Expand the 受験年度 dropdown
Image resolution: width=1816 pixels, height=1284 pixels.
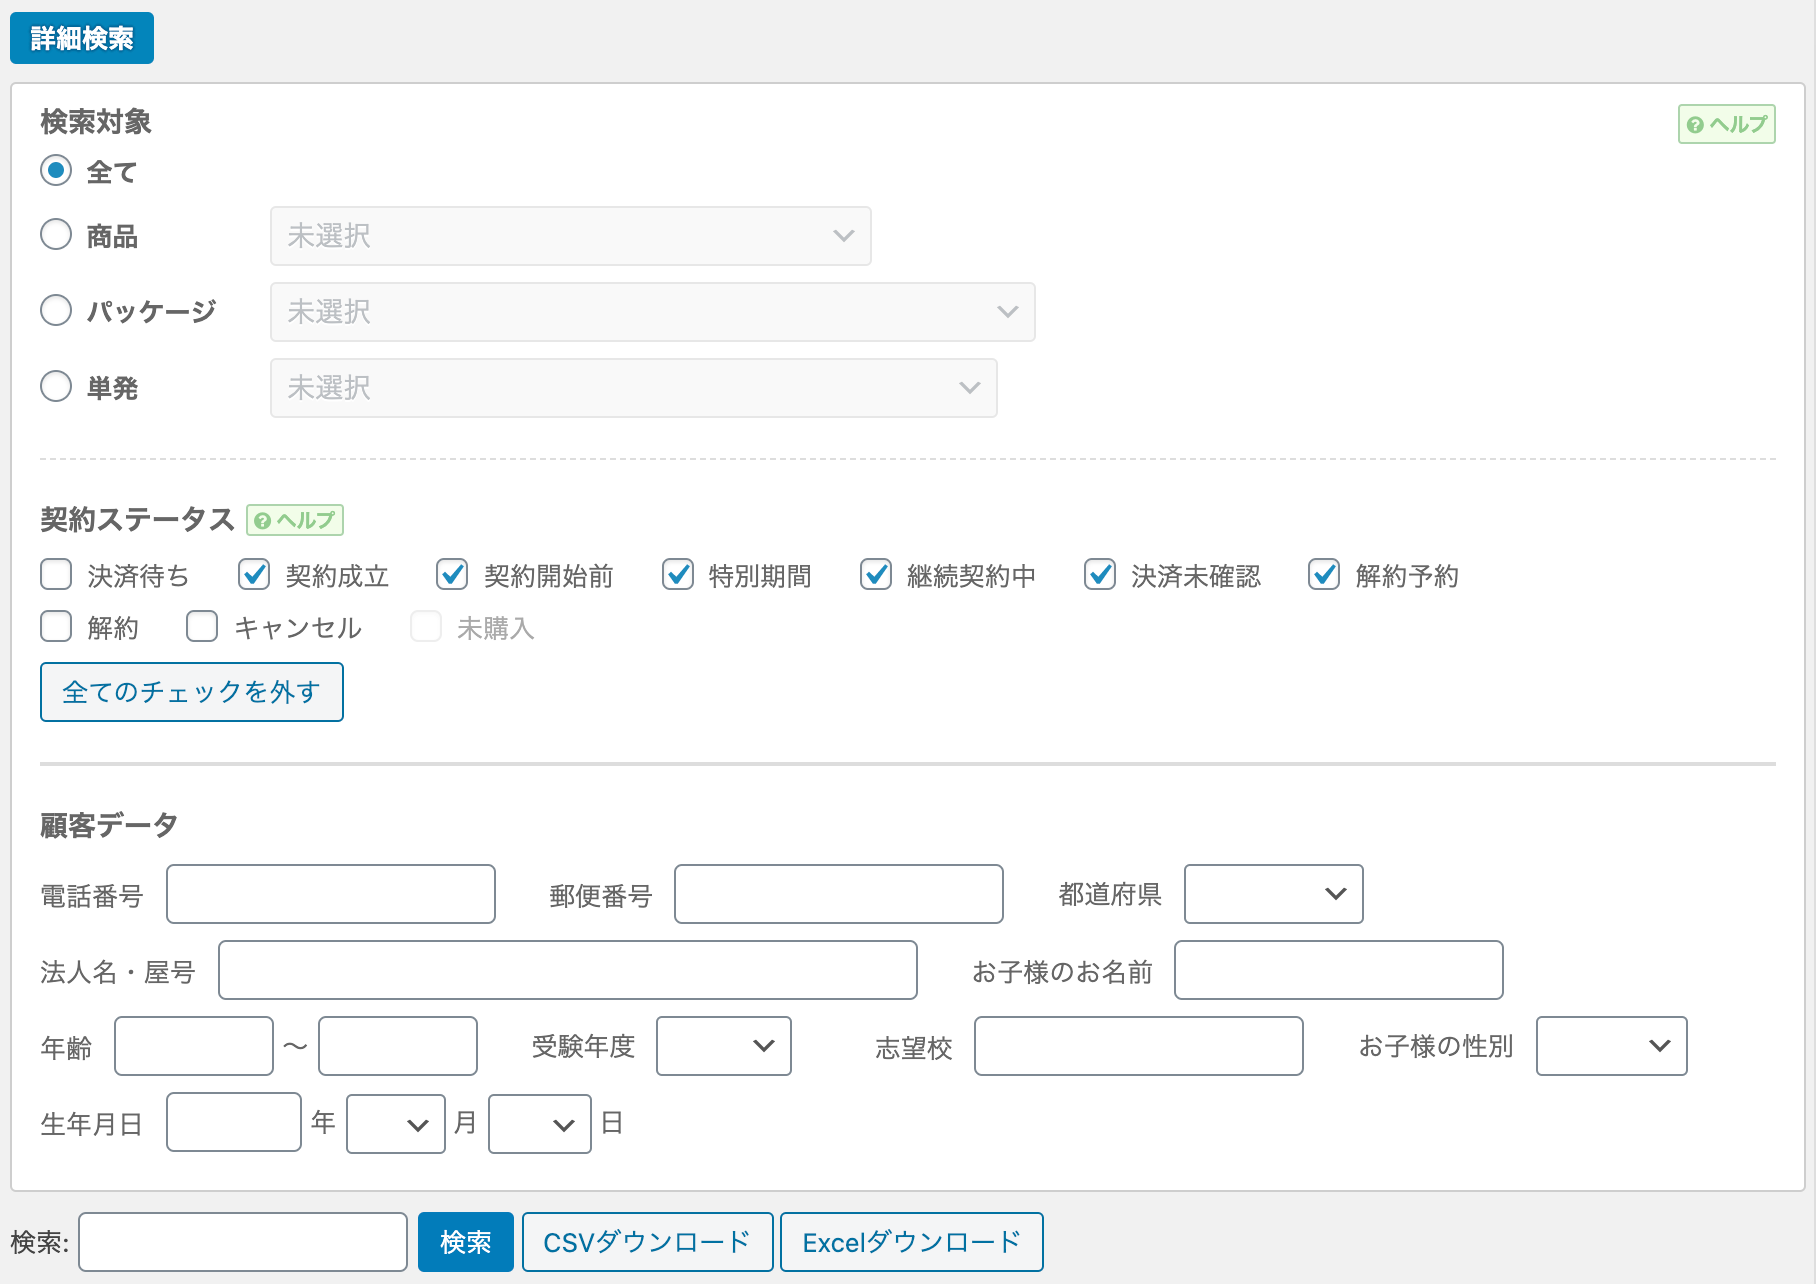point(723,1046)
